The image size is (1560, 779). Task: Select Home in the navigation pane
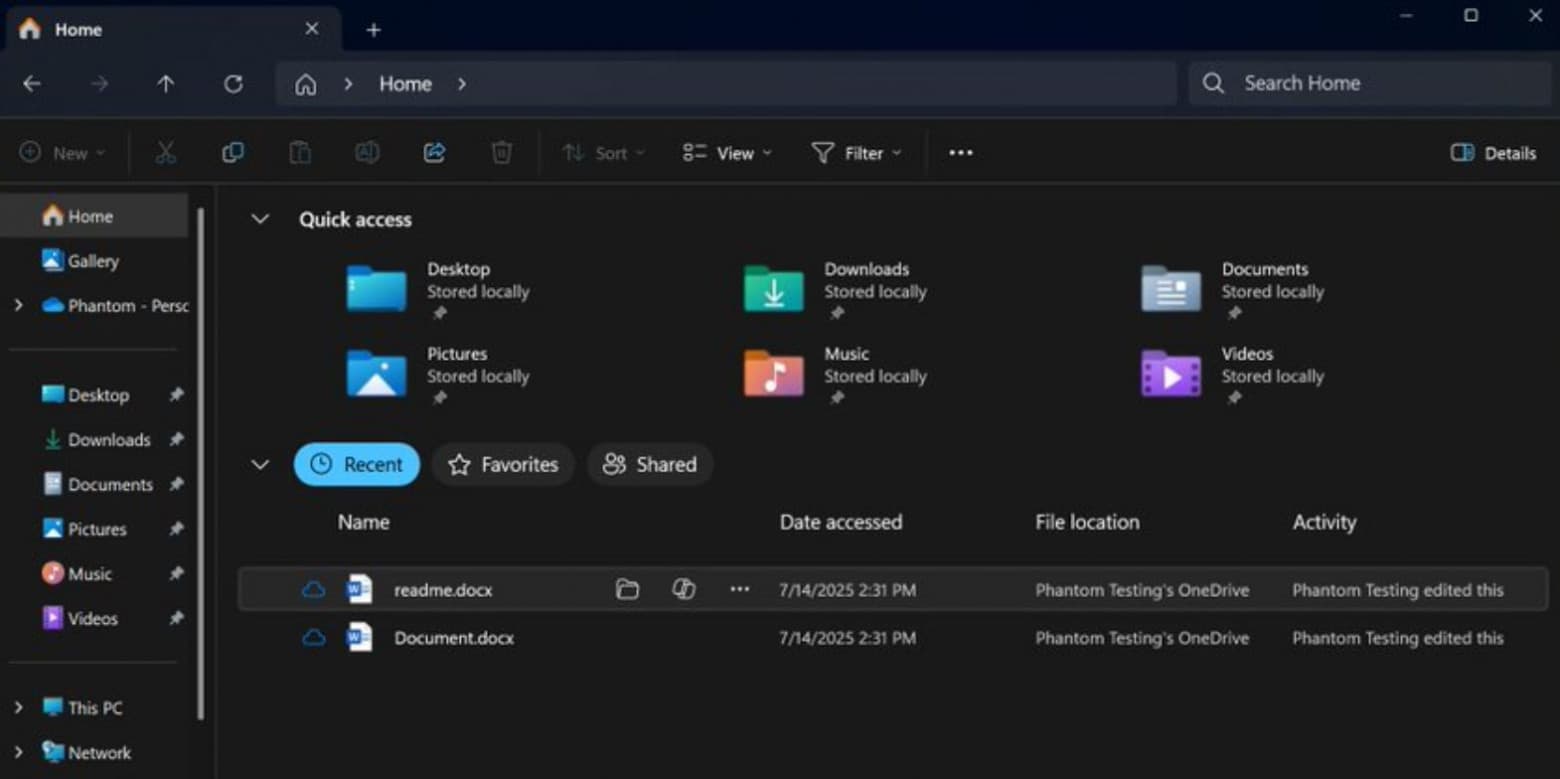(94, 216)
